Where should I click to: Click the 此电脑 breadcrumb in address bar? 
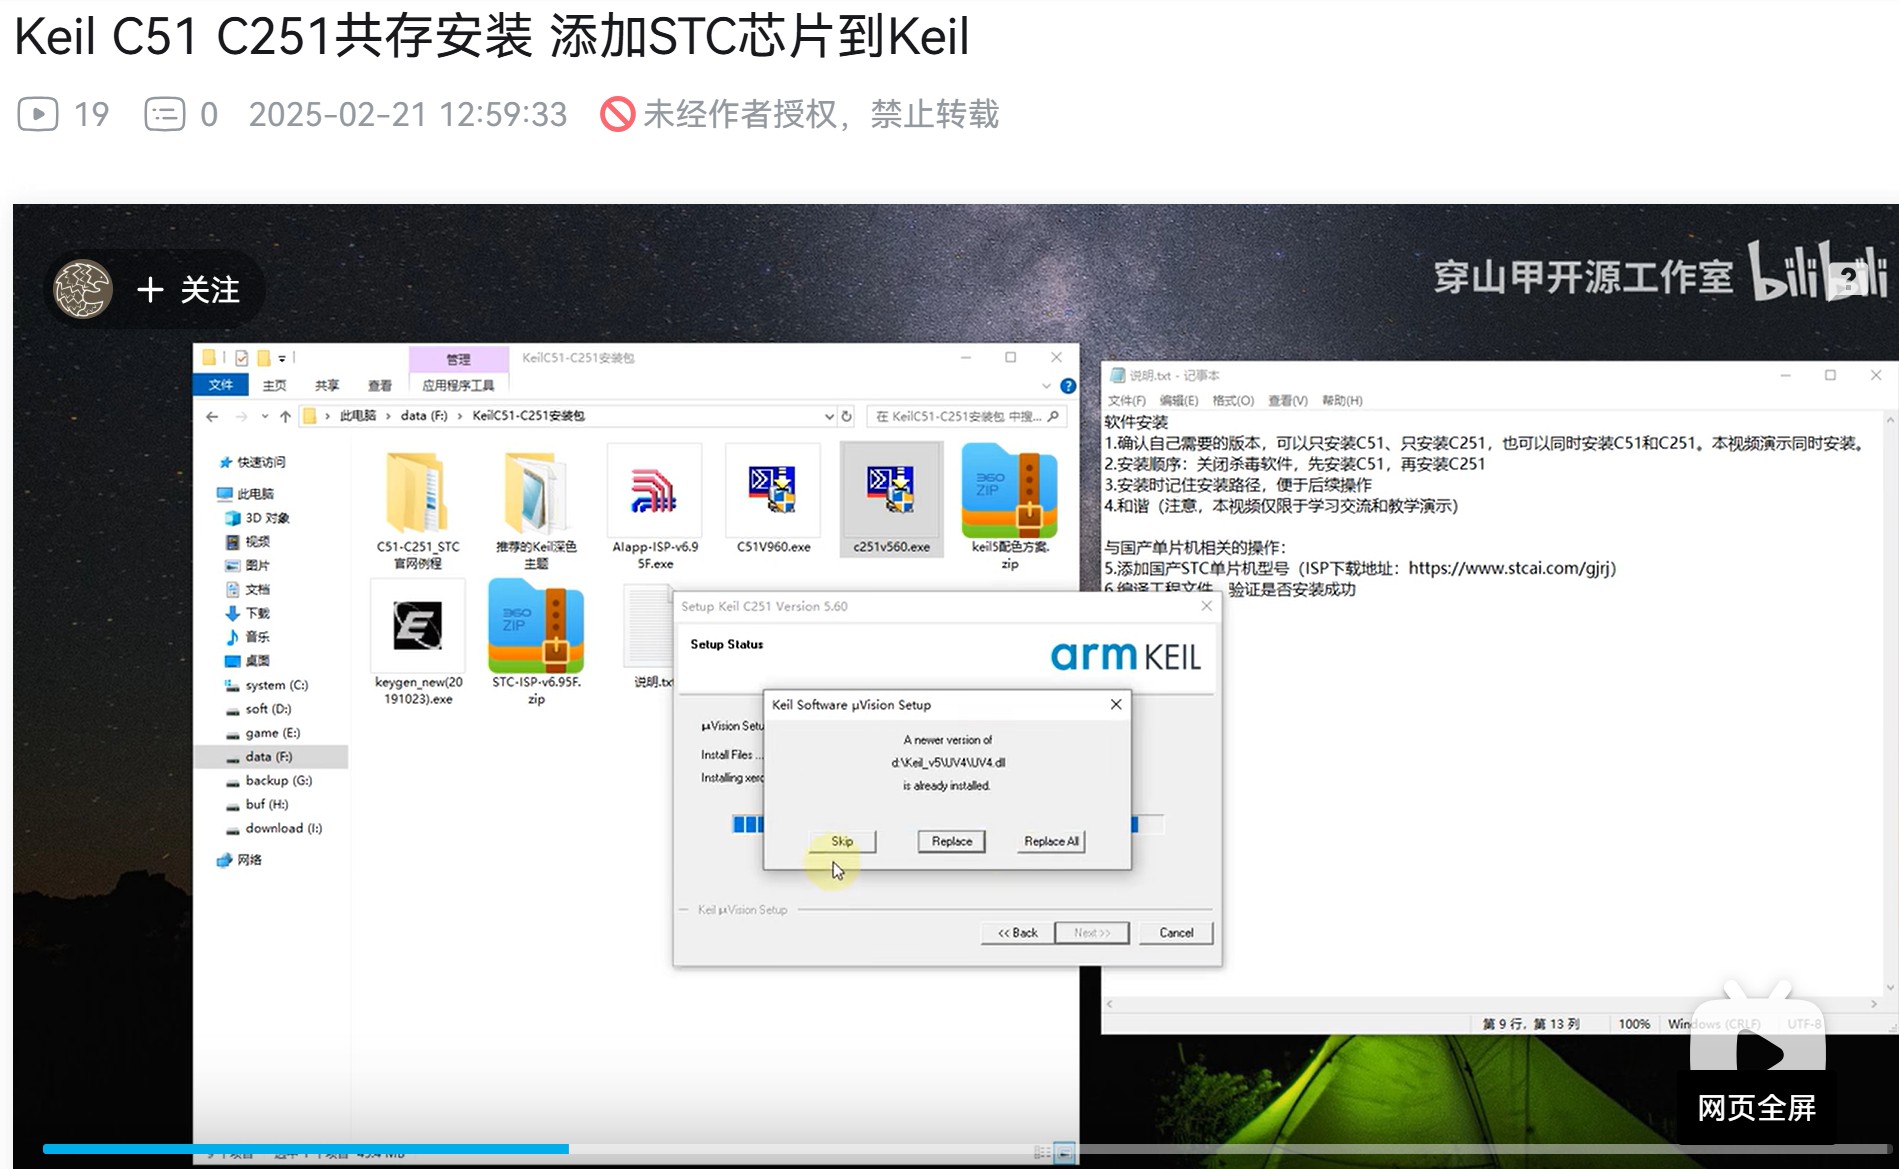click(x=357, y=416)
